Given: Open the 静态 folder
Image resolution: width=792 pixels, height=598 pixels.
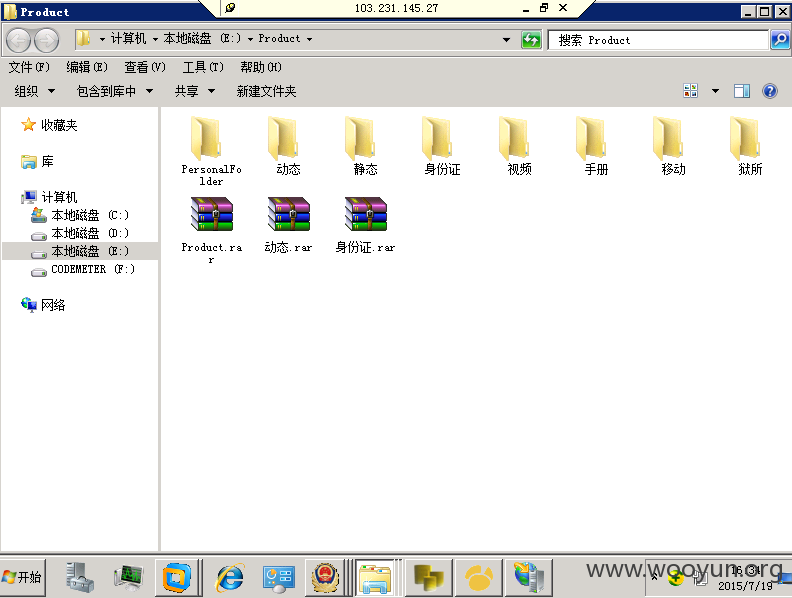Looking at the screenshot, I should (365, 145).
